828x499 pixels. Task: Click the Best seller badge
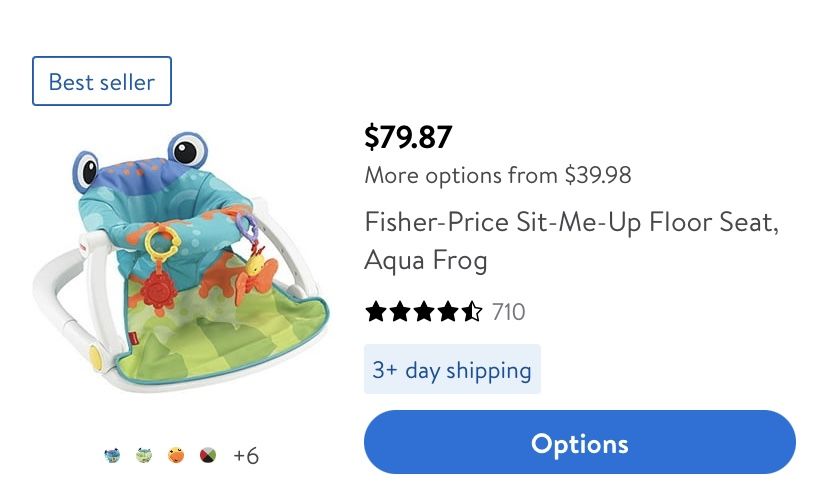[x=102, y=81]
